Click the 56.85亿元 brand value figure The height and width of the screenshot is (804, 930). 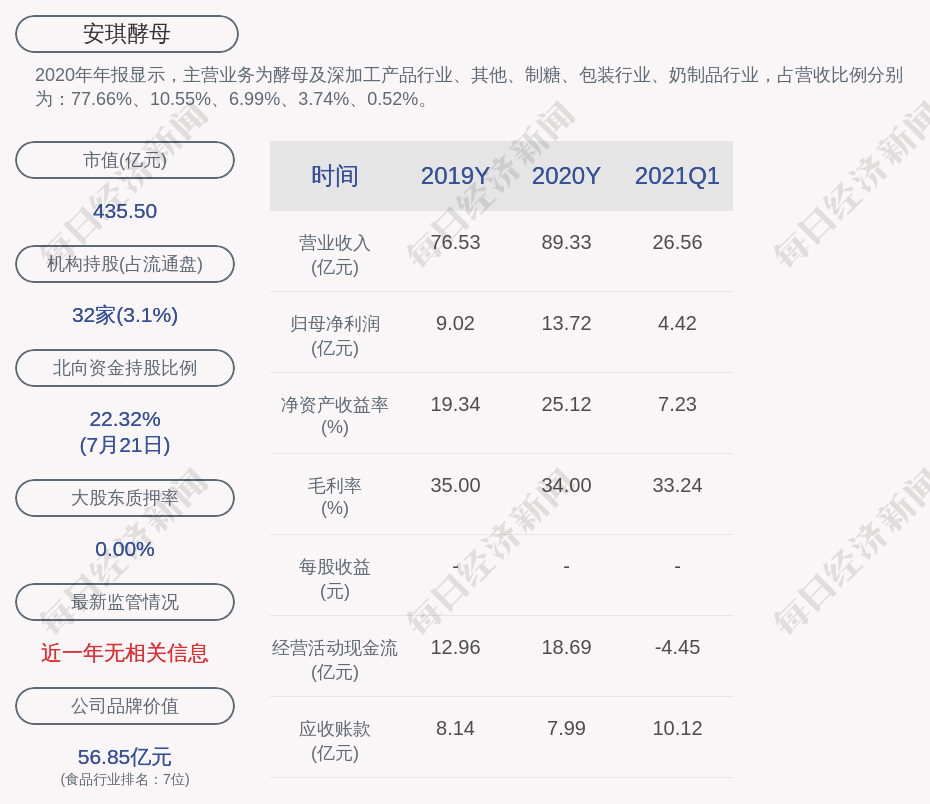pyautogui.click(x=125, y=757)
